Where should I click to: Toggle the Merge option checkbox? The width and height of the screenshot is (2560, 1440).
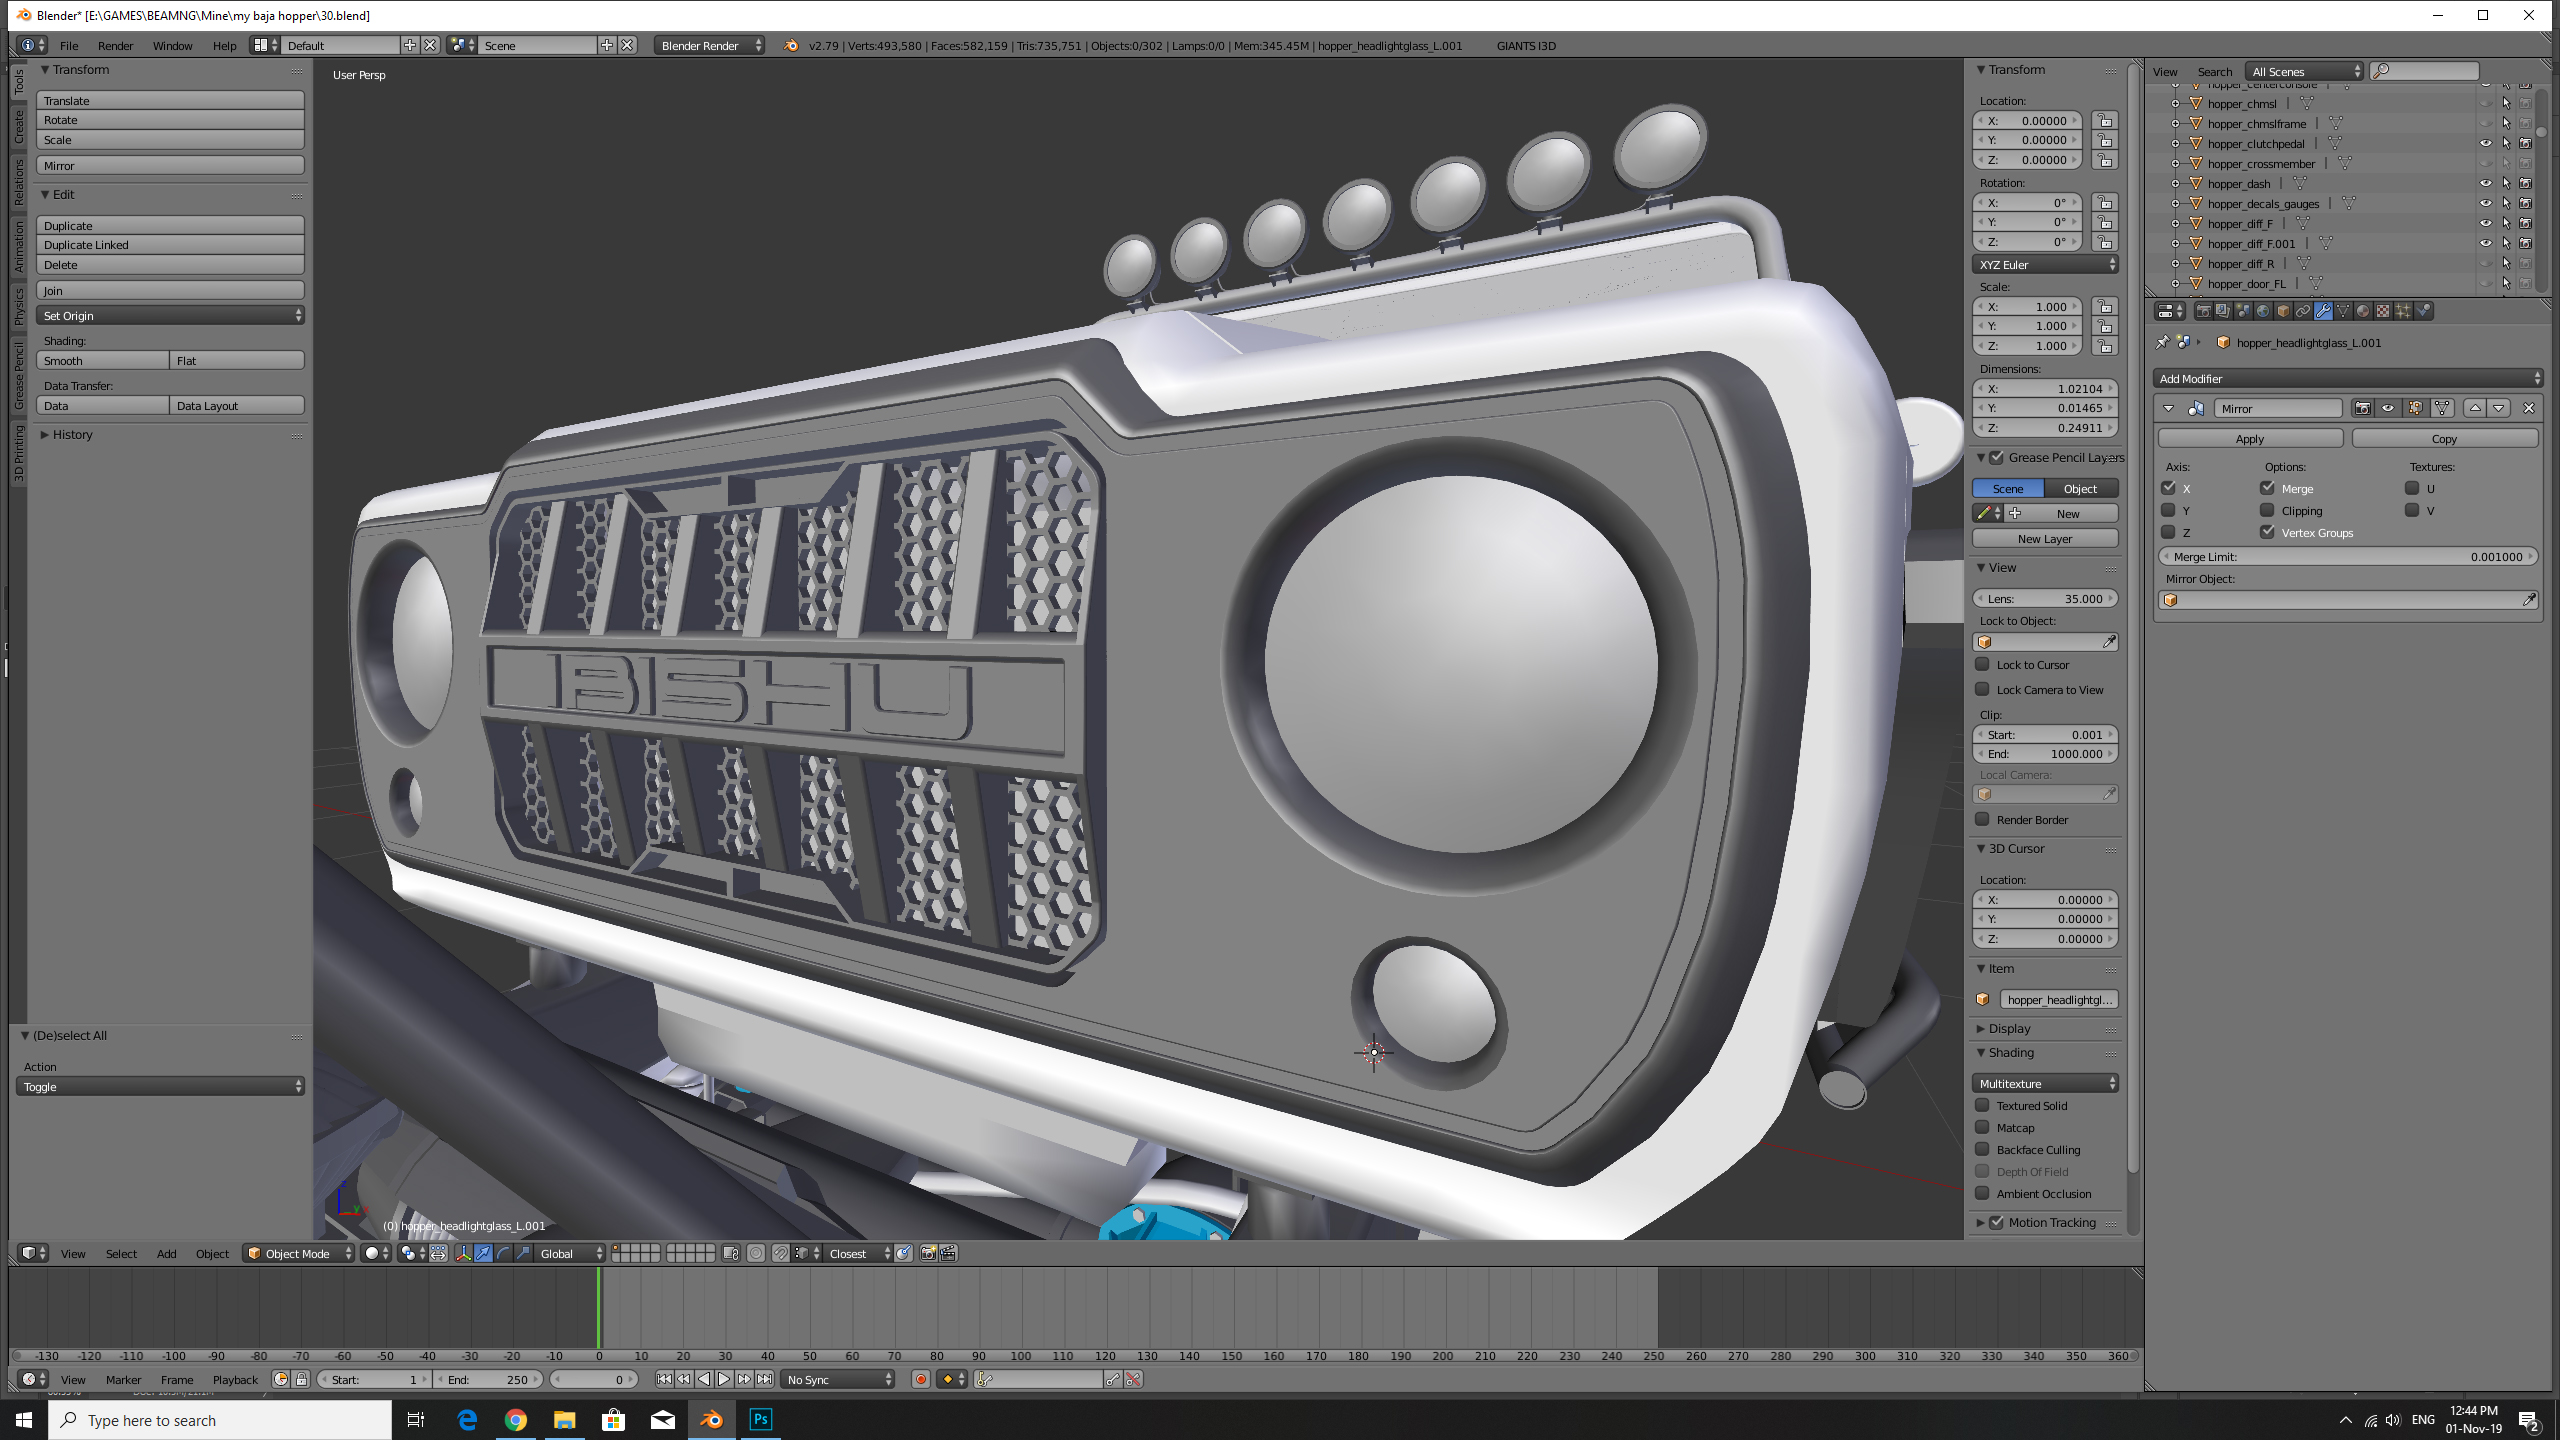2267,488
